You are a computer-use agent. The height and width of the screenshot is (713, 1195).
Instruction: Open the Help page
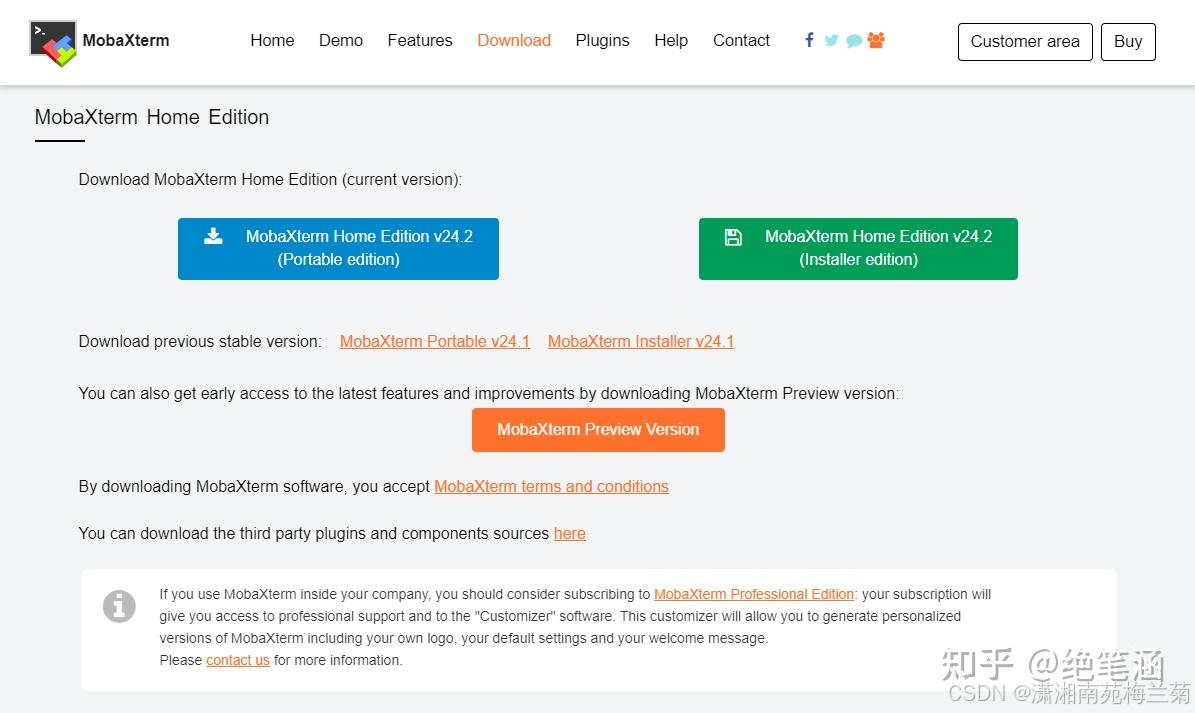tap(671, 40)
